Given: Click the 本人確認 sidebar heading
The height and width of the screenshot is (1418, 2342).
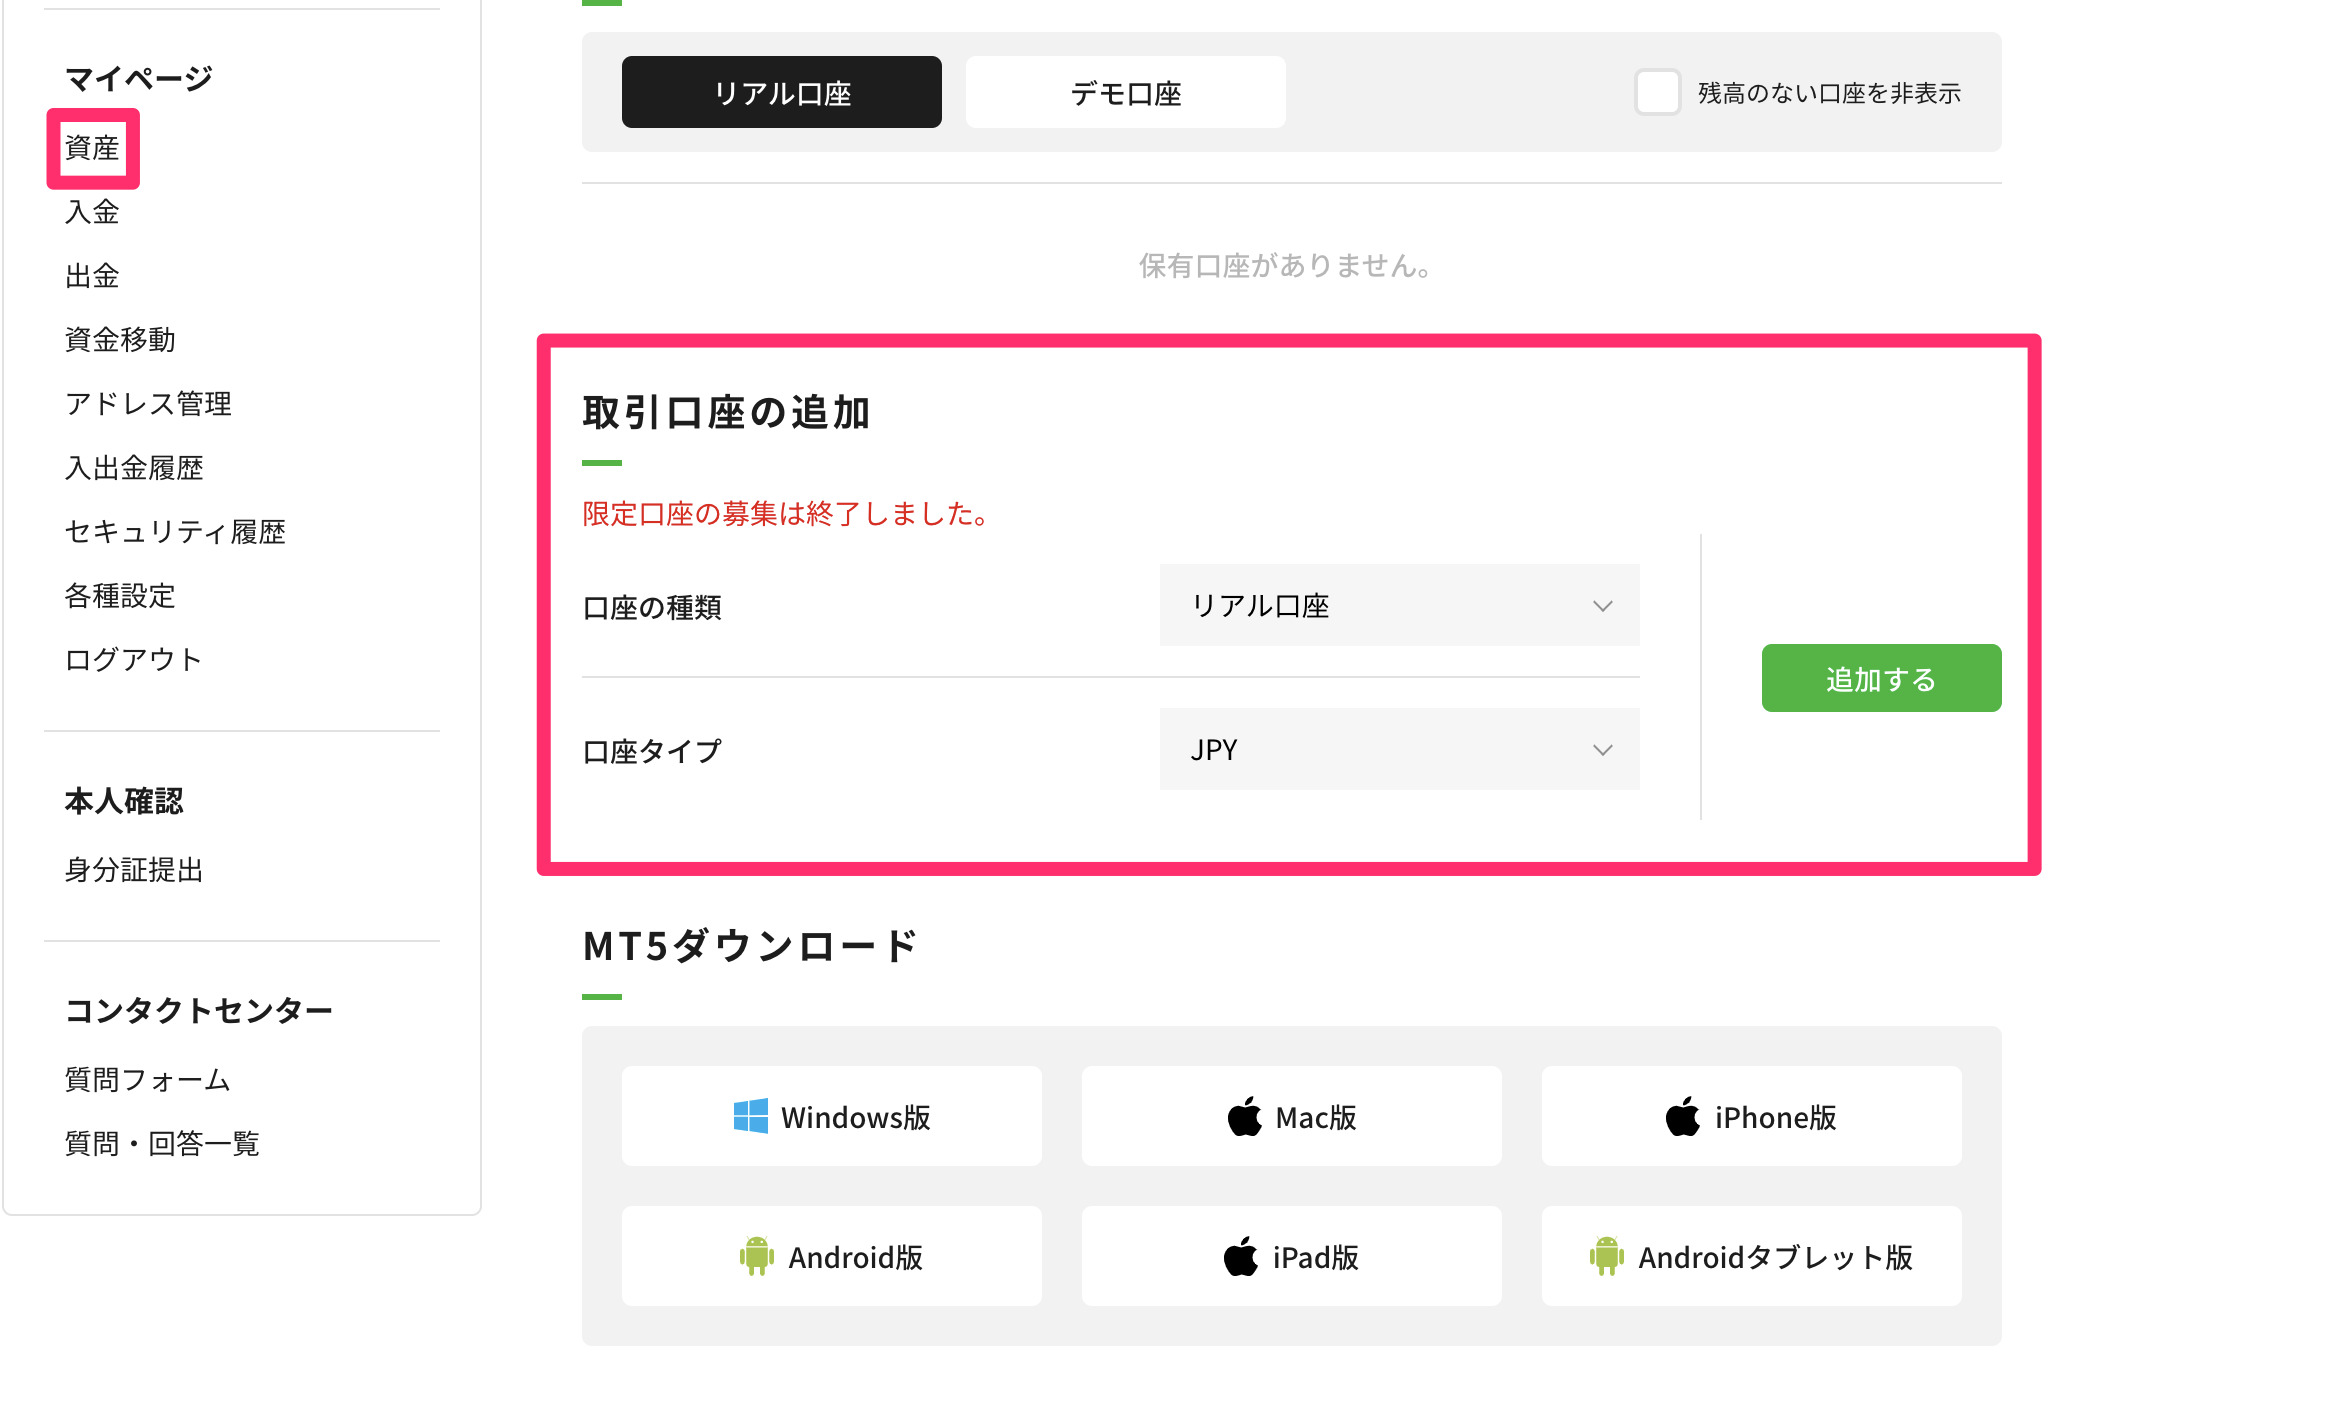Looking at the screenshot, I should point(124,801).
